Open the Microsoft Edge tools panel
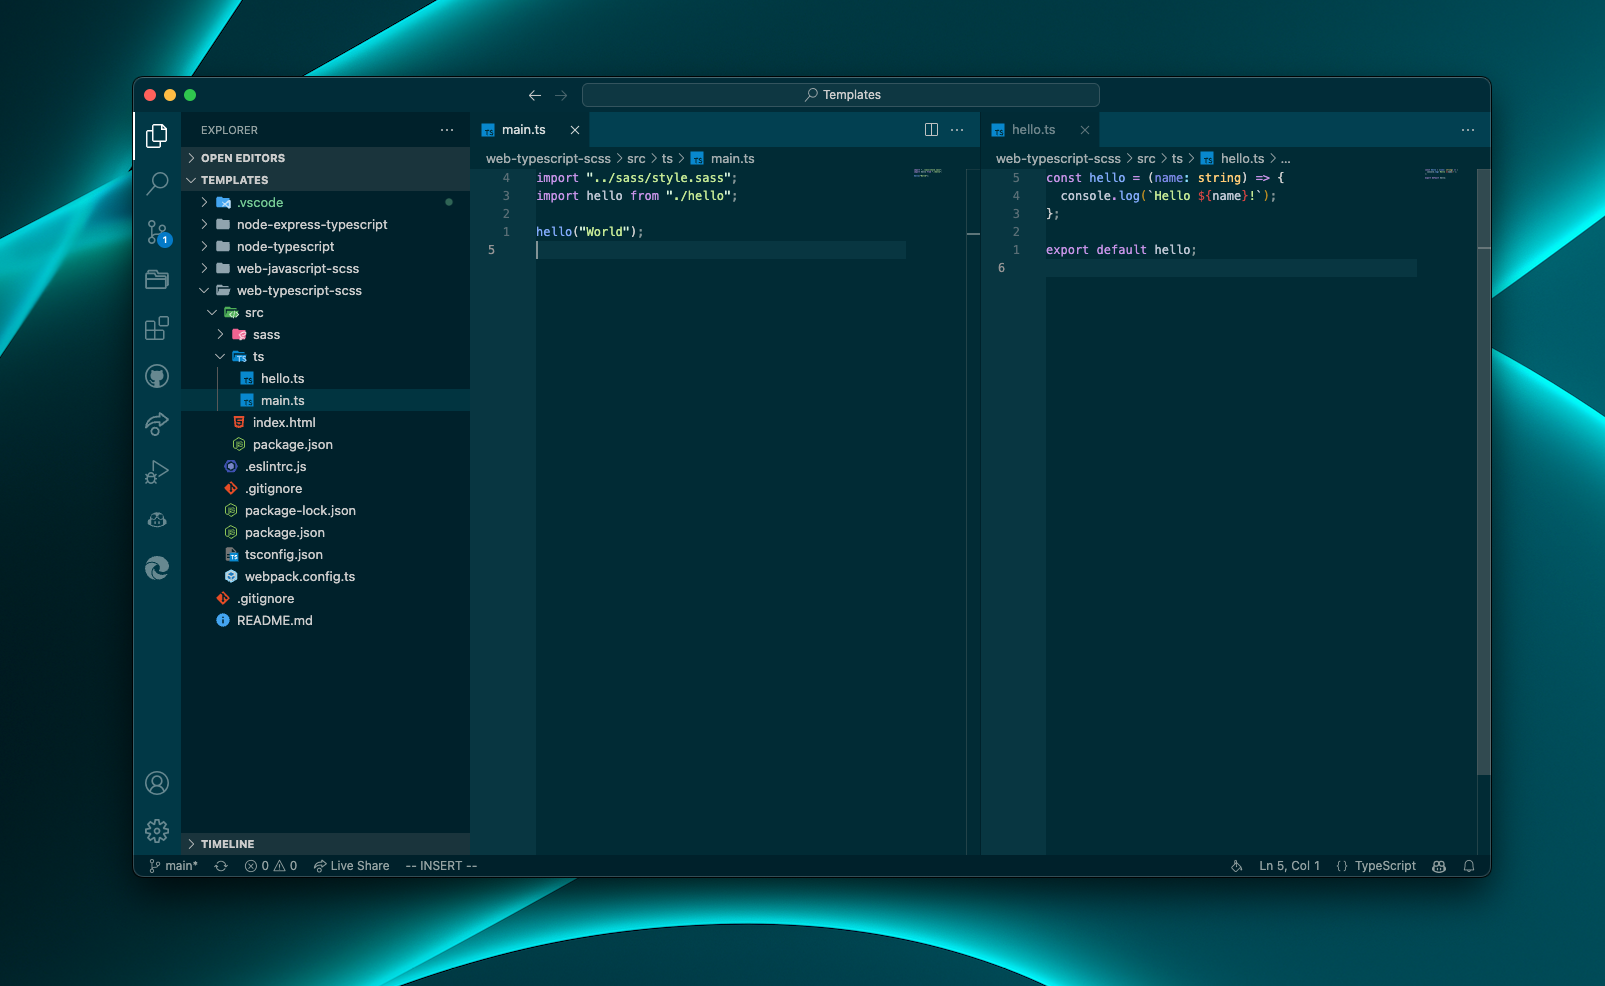 [156, 567]
